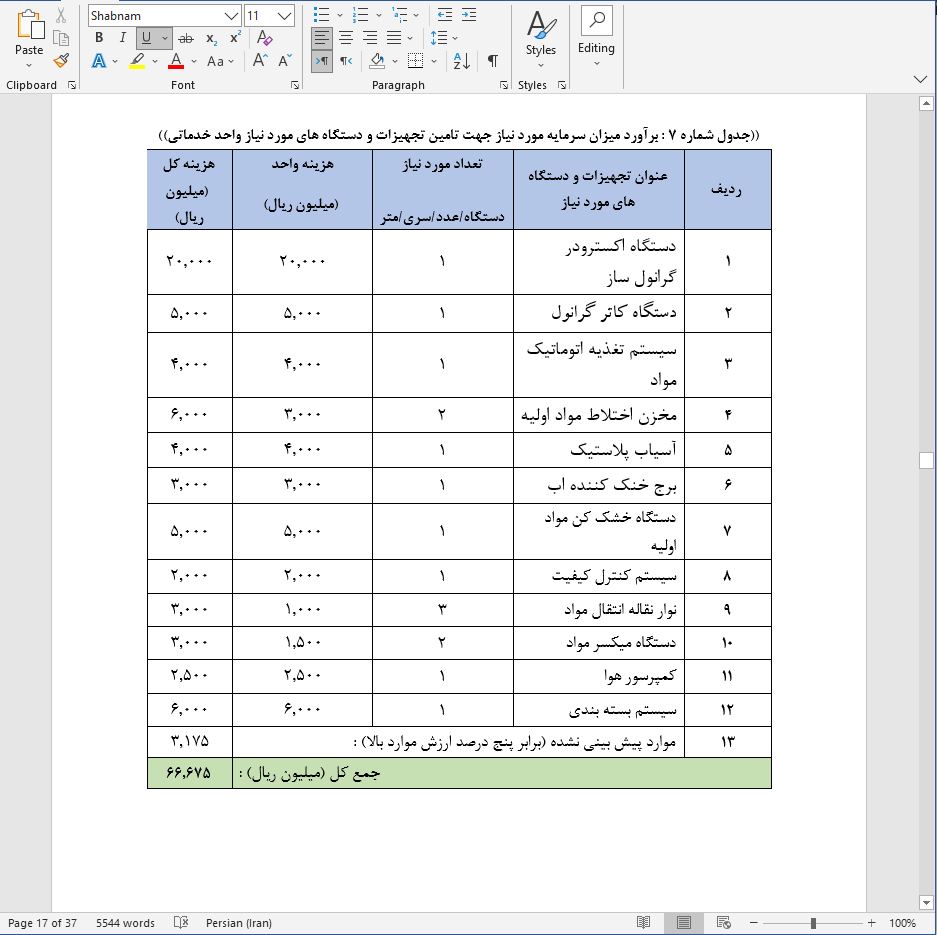Toggle right-to-left text direction
Viewport: 937px width, 935px height.
[x=346, y=60]
